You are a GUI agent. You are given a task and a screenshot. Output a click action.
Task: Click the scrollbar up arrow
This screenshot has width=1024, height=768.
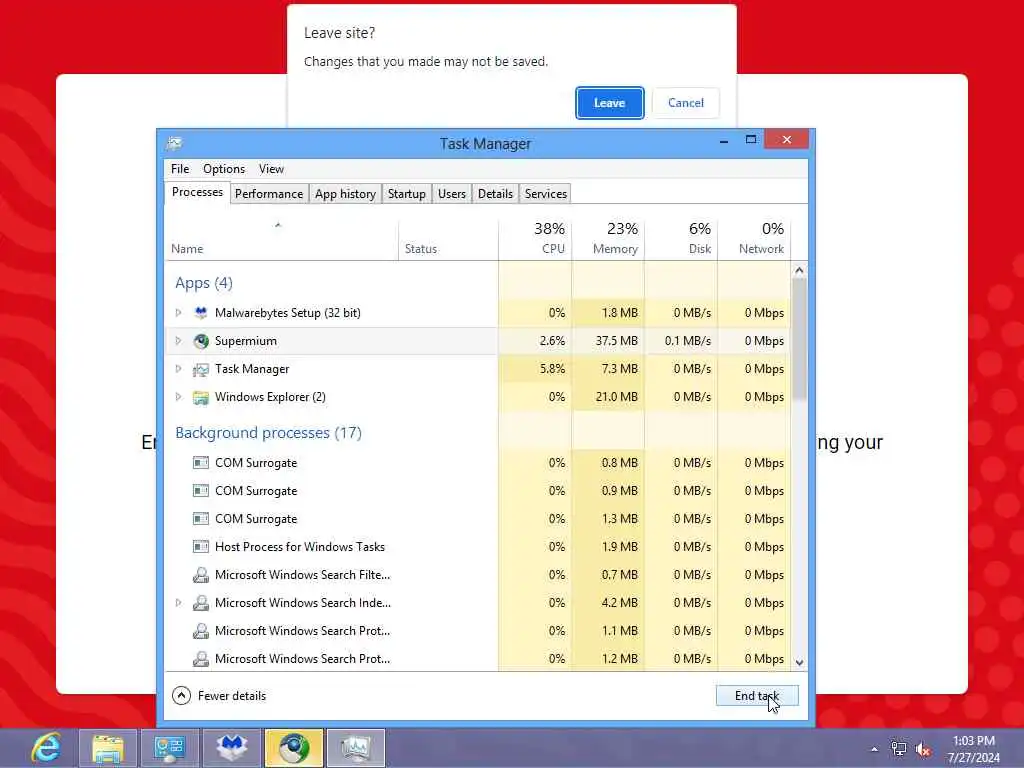799,270
